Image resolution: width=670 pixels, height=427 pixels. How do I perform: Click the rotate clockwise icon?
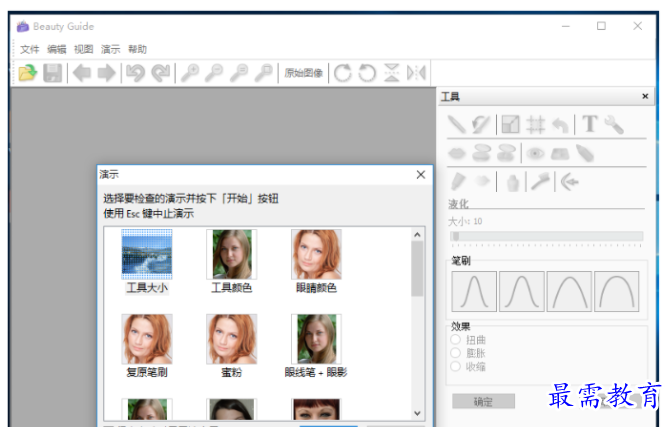point(343,73)
